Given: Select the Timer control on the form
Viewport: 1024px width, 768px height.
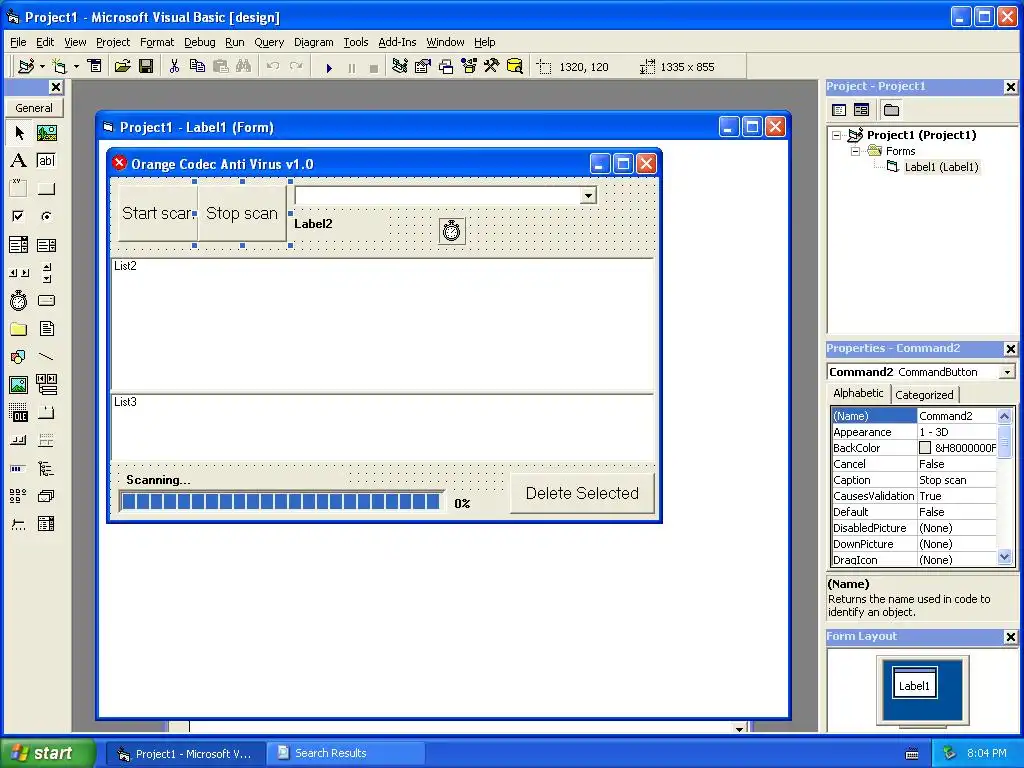Looking at the screenshot, I should (452, 231).
